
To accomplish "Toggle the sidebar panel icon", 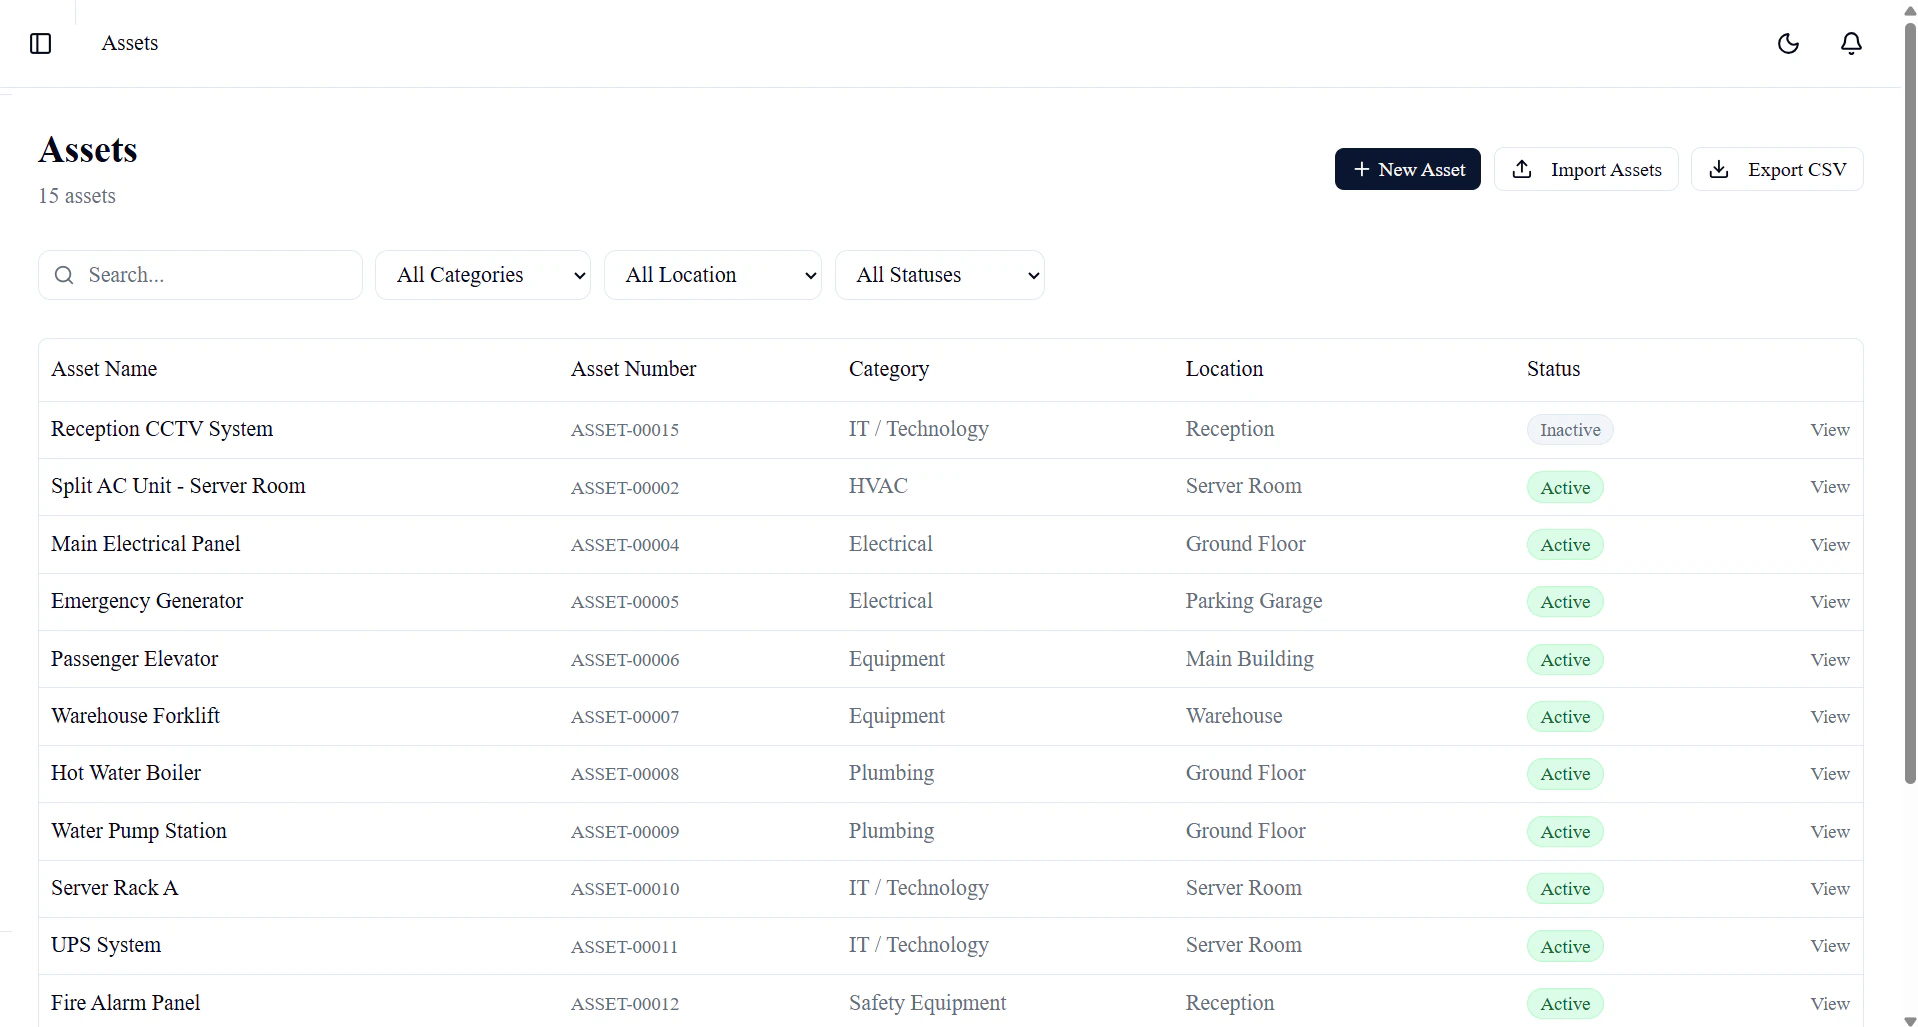I will pyautogui.click(x=40, y=43).
